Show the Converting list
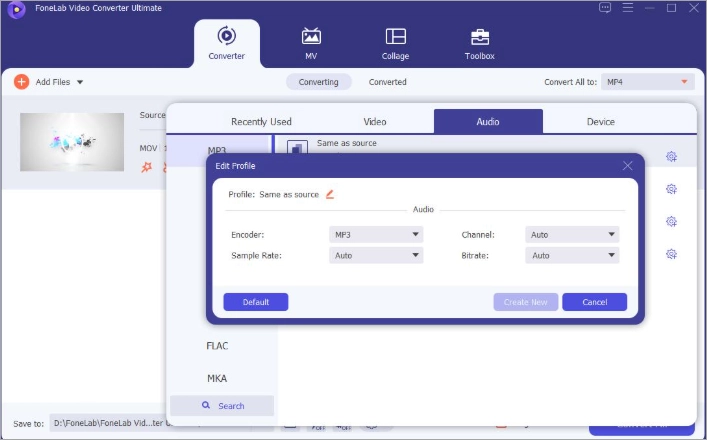Image resolution: width=707 pixels, height=440 pixels. click(318, 82)
